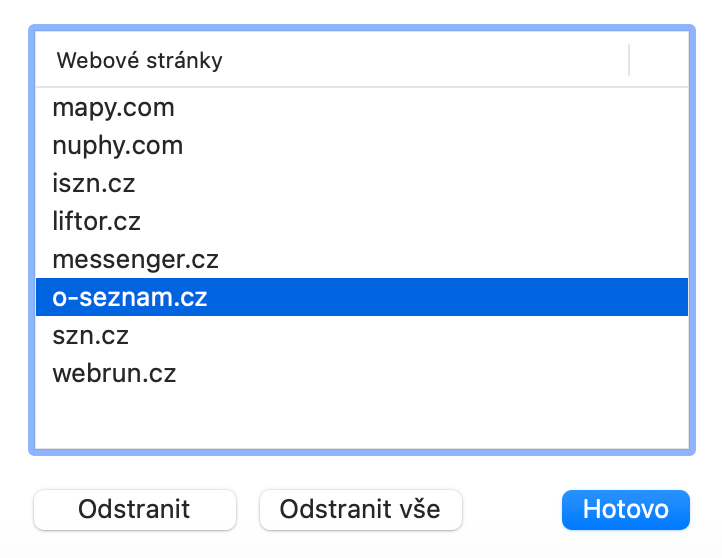This screenshot has width=722, height=558.
Task: Click the first website row in the table
Action: pos(113,108)
